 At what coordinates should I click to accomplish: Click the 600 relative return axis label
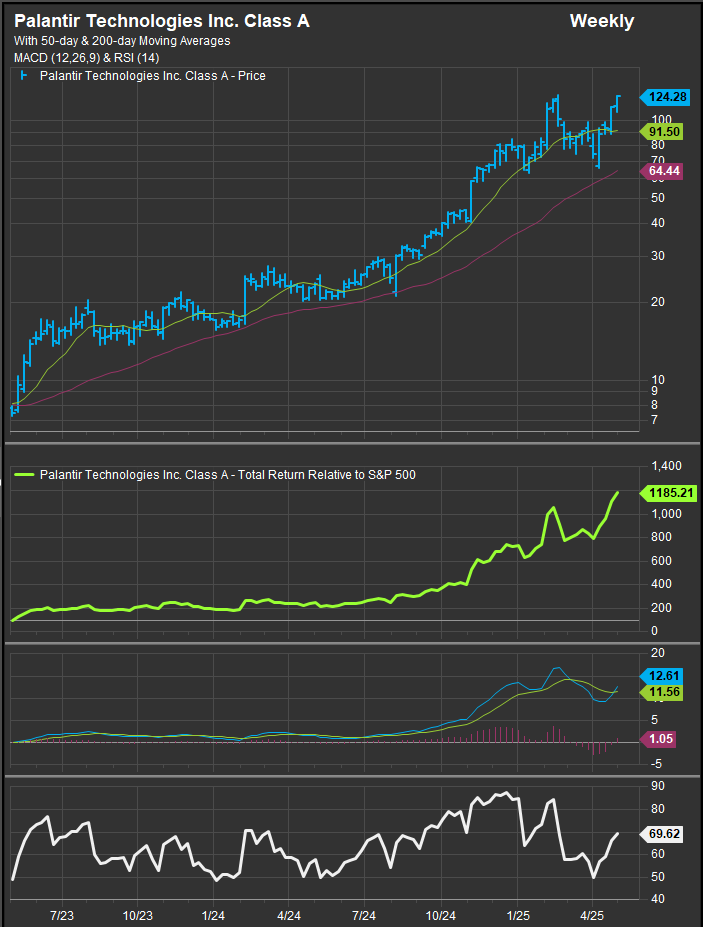662,560
